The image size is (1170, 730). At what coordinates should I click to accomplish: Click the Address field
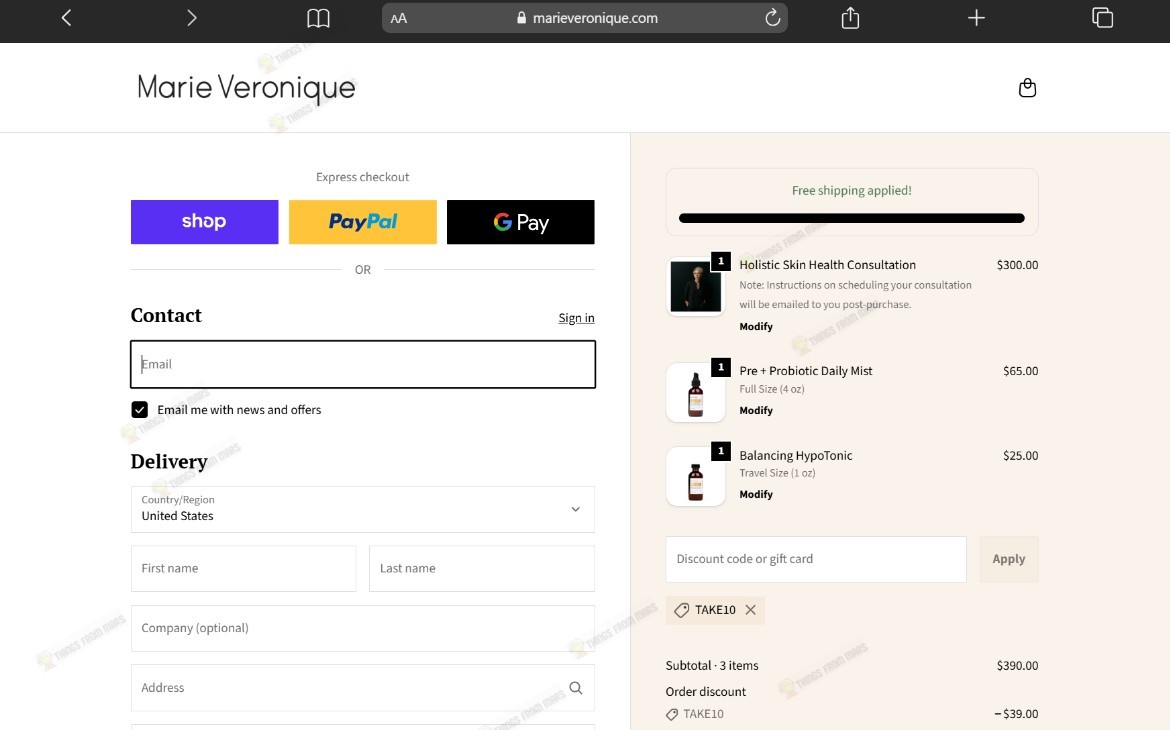tap(363, 687)
